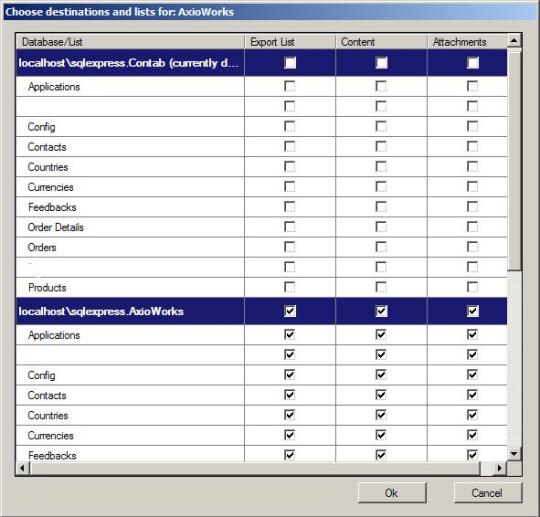
Task: Uncheck Content for AxioWorks Config
Action: point(381,375)
